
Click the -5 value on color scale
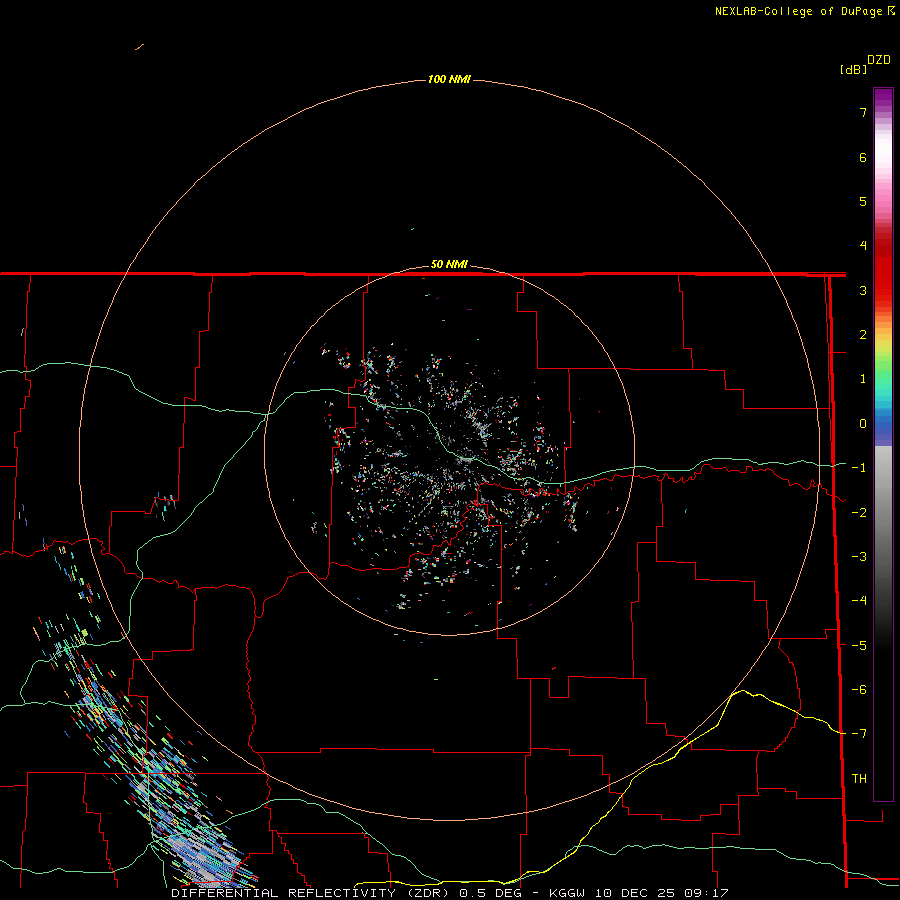(x=859, y=646)
